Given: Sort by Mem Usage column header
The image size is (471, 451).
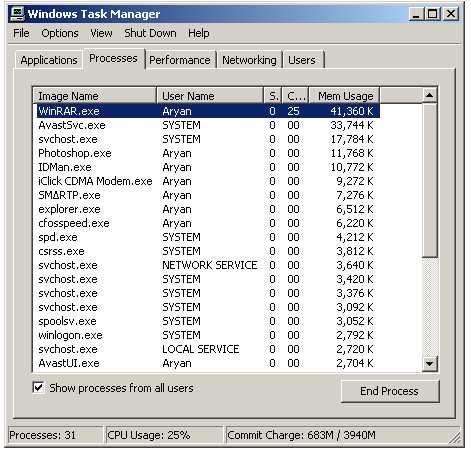Looking at the screenshot, I should point(344,96).
